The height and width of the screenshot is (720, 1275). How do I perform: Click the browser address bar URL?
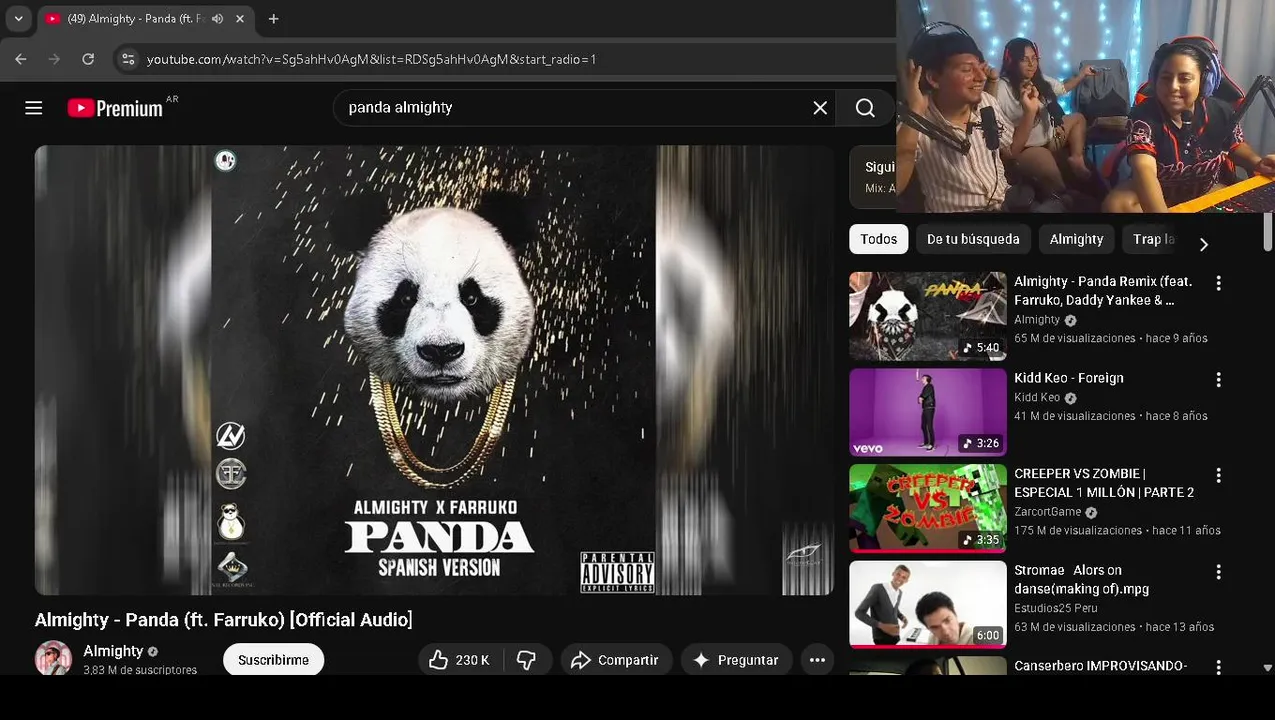pos(371,59)
